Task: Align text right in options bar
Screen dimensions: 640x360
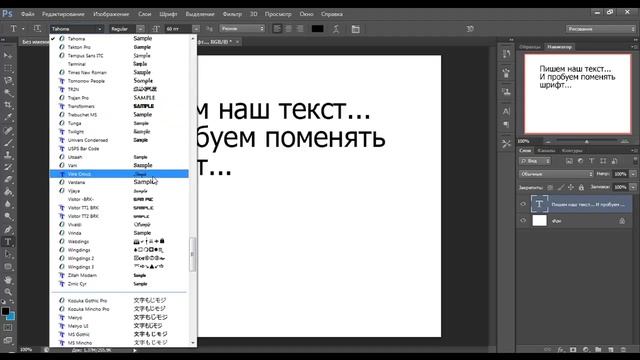Action: [300, 29]
